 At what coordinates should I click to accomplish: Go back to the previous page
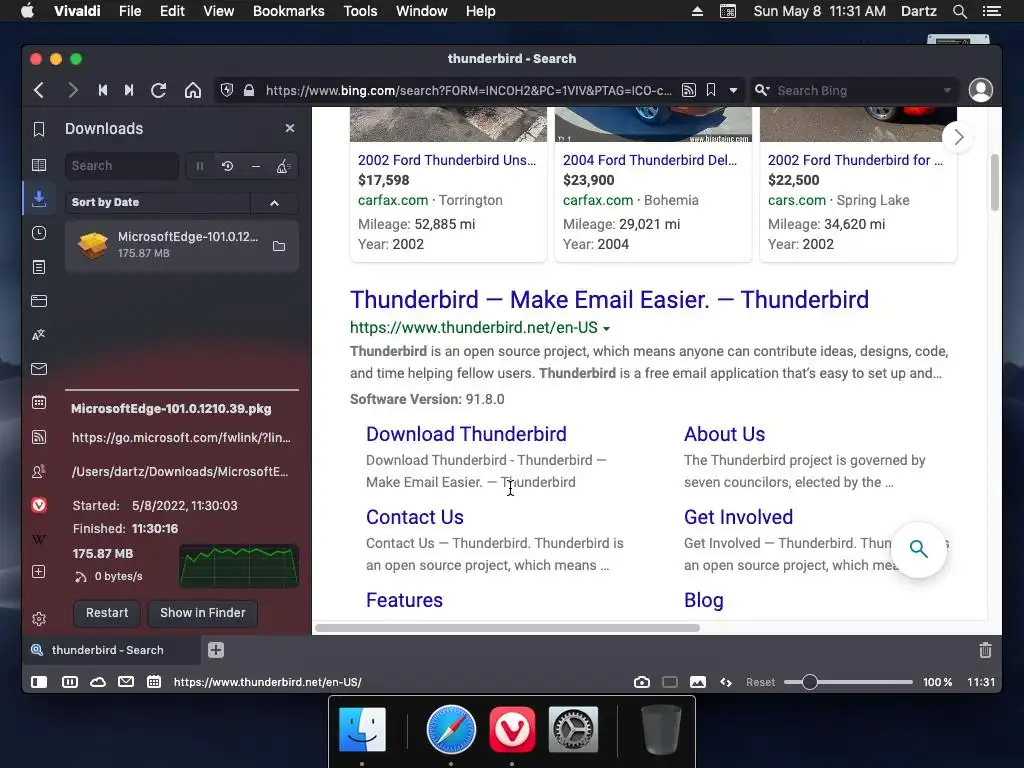tap(39, 90)
